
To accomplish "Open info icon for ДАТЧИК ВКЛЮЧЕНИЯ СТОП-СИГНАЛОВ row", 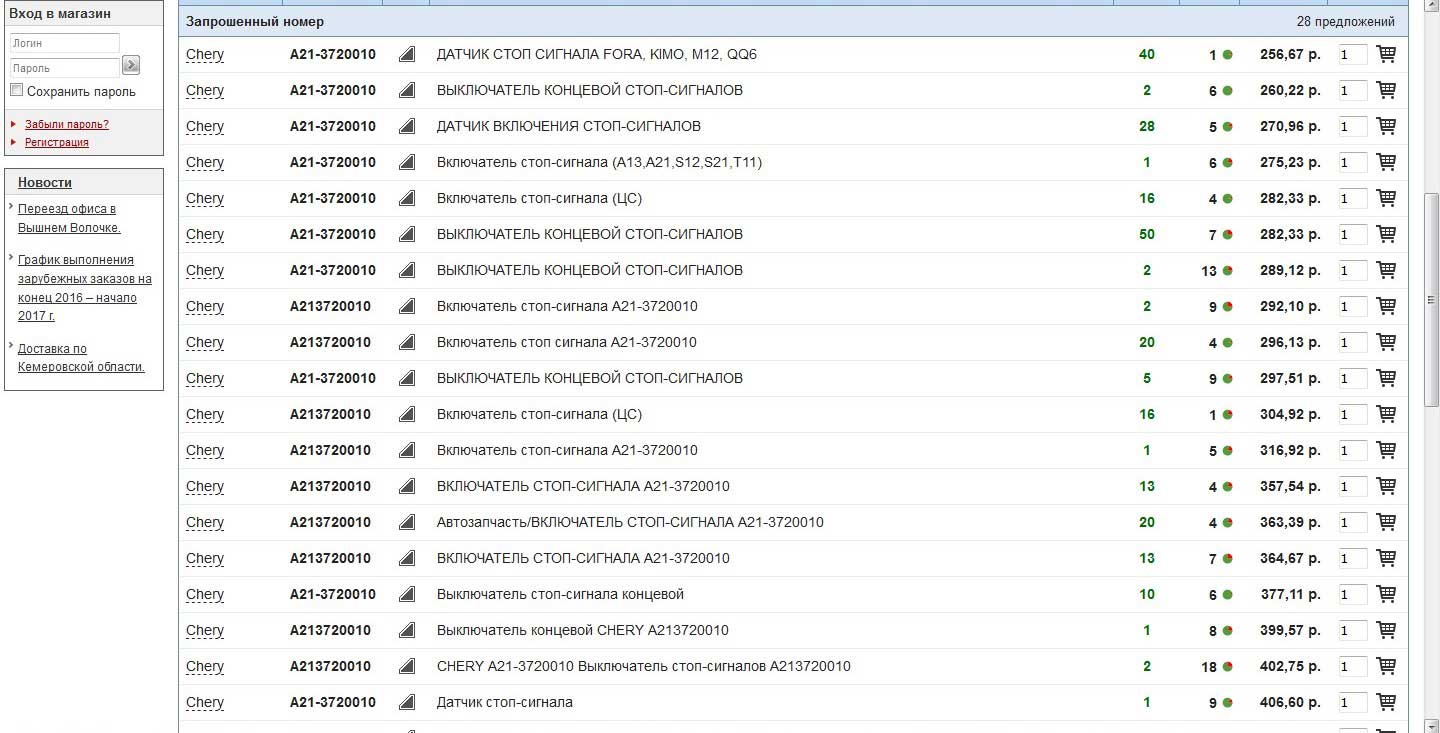I will (406, 126).
